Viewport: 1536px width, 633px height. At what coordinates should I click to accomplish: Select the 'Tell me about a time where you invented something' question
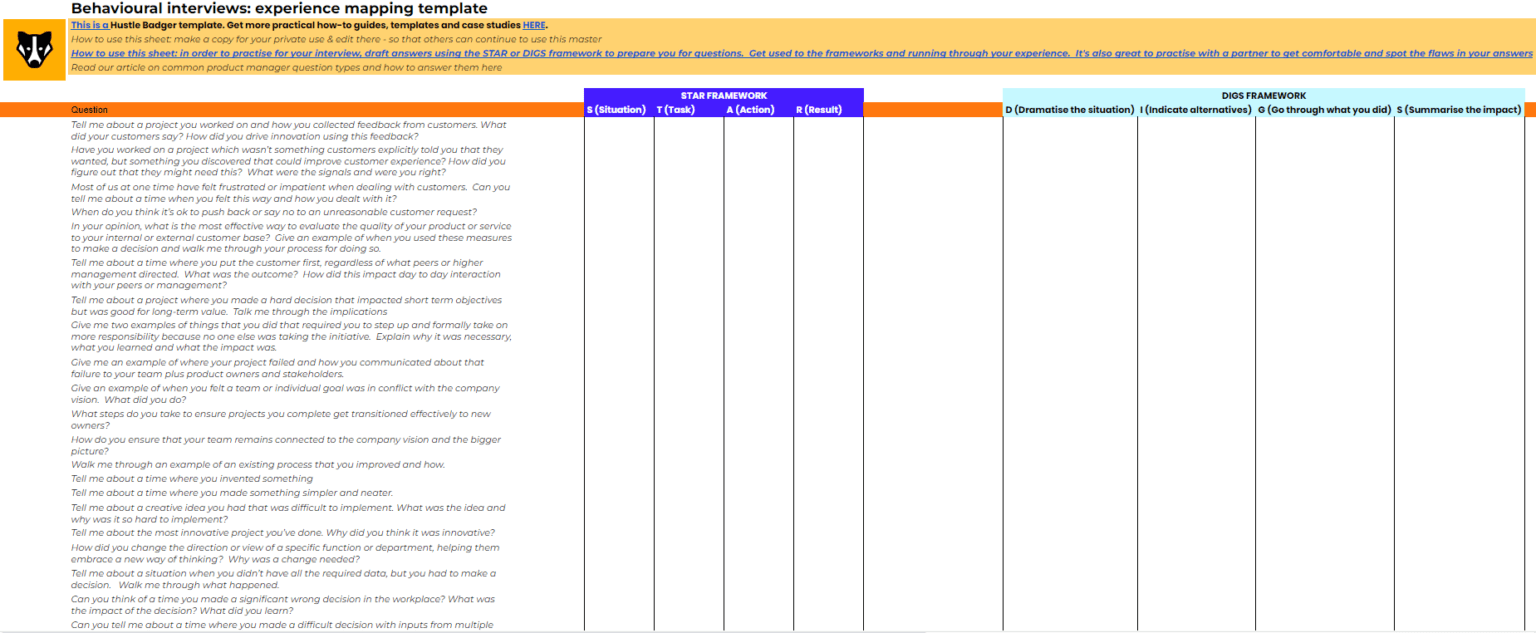pos(192,479)
